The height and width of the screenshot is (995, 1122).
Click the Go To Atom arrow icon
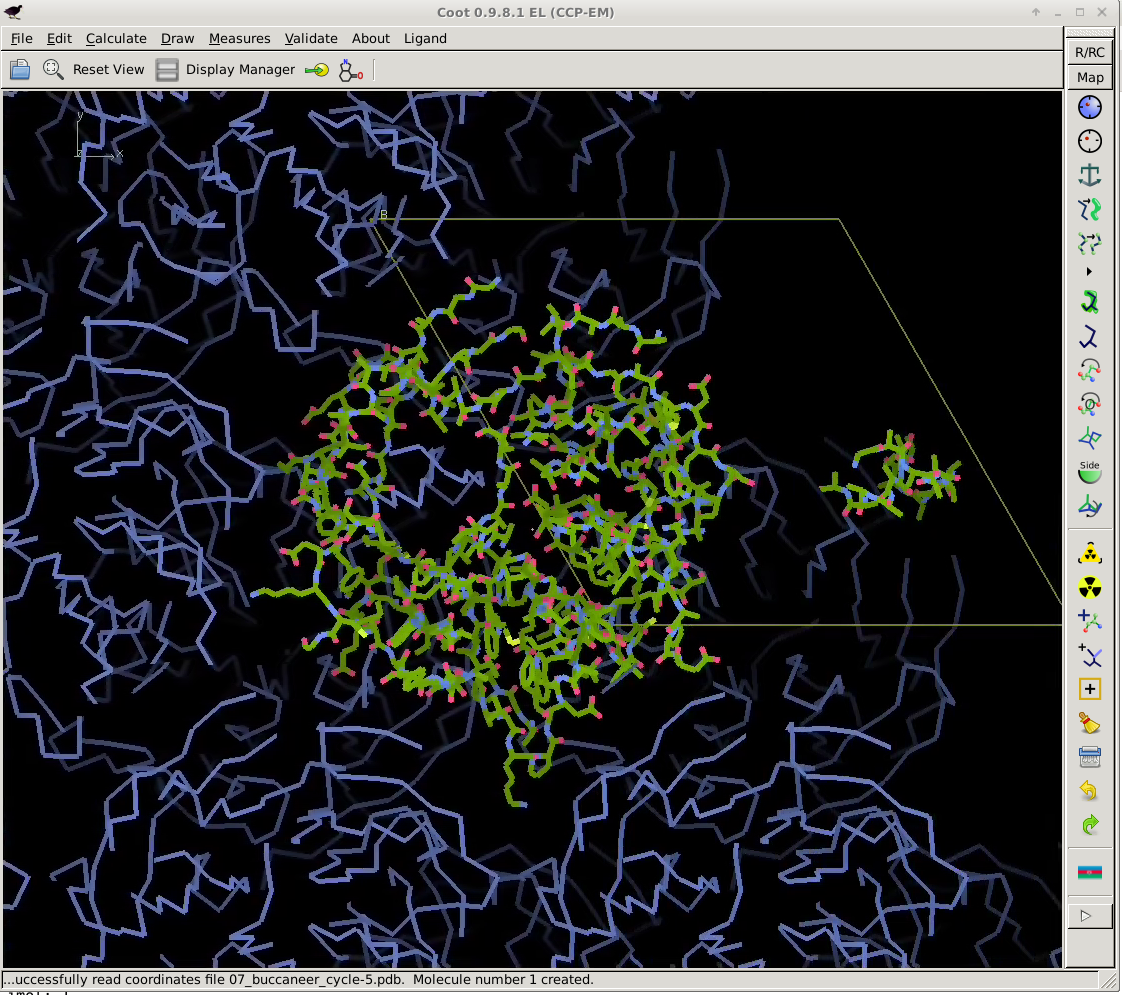click(x=316, y=69)
